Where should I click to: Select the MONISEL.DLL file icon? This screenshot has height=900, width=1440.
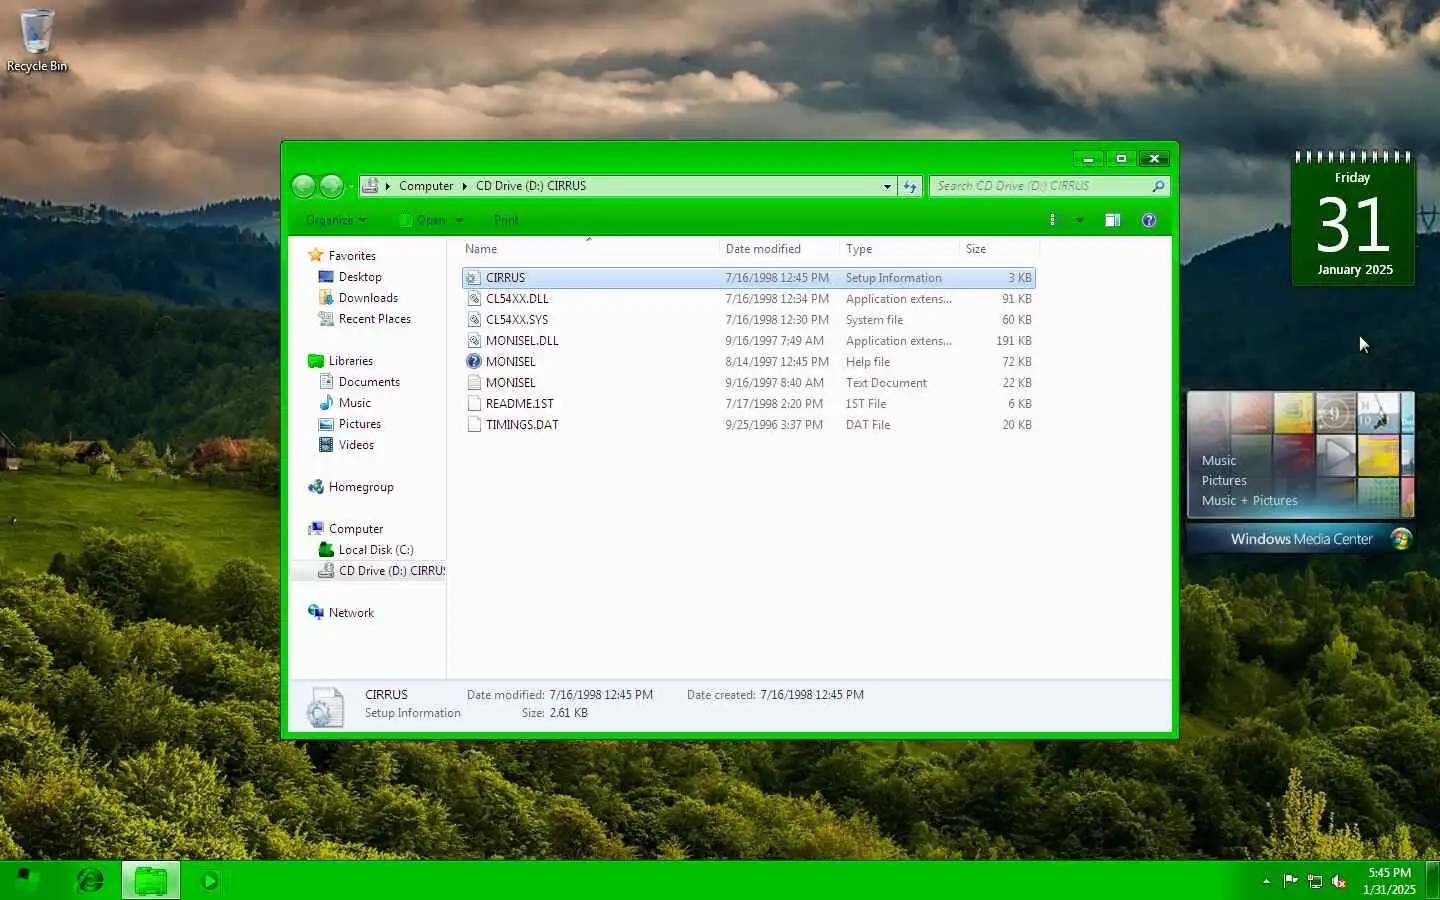click(474, 341)
